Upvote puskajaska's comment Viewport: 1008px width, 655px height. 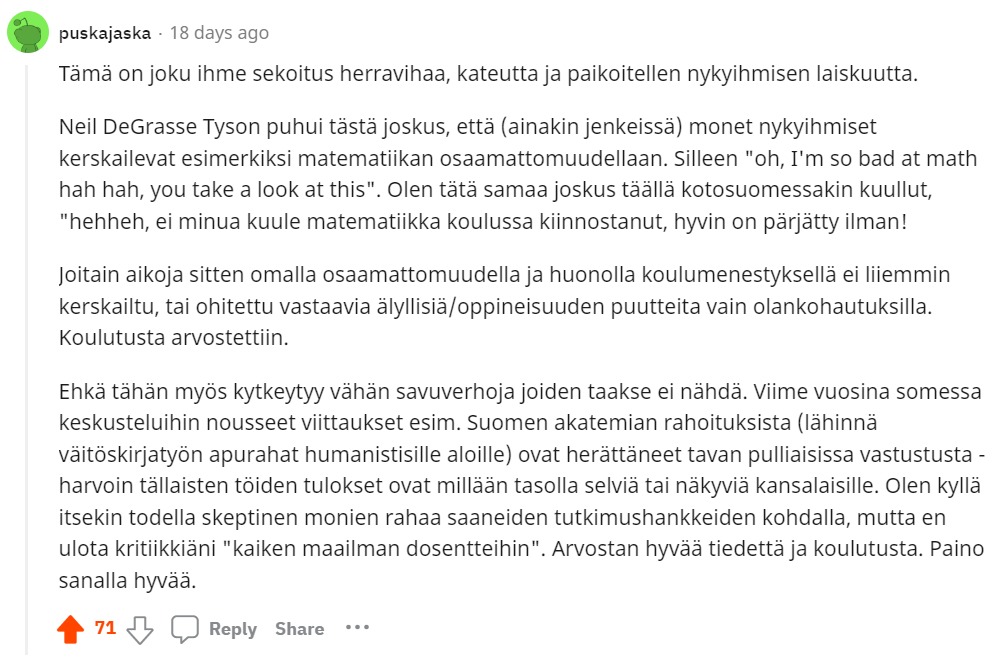point(70,629)
